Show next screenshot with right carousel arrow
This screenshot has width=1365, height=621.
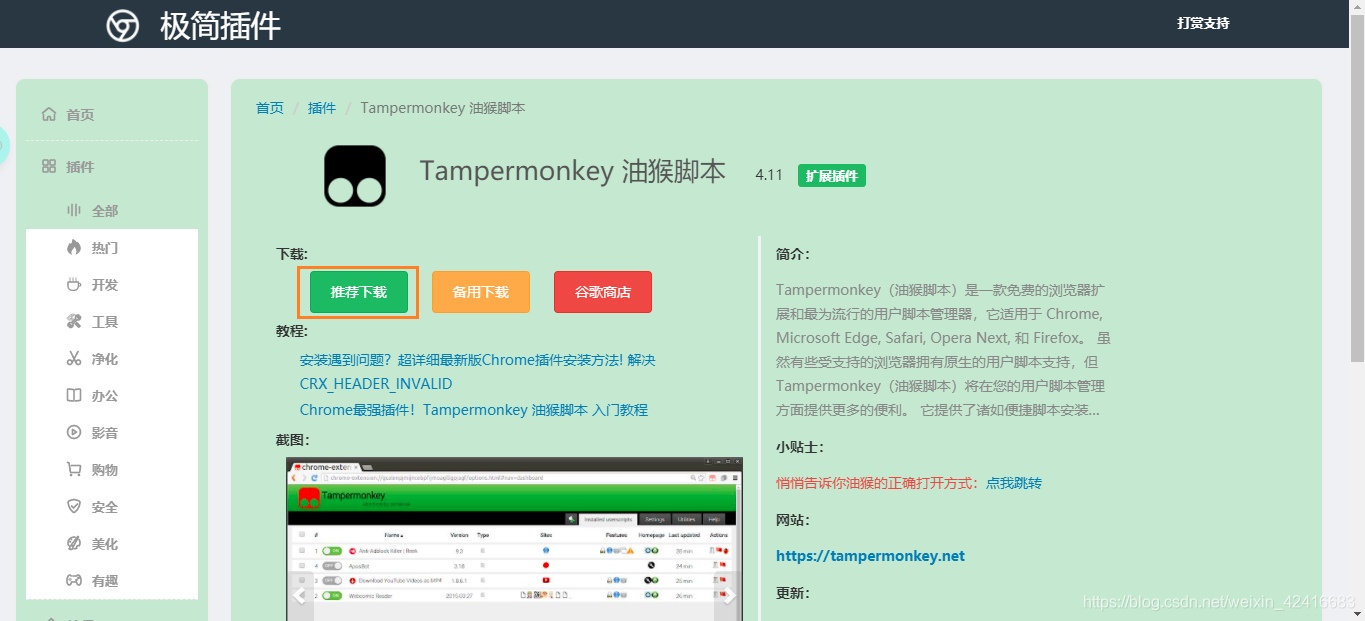tap(729, 596)
